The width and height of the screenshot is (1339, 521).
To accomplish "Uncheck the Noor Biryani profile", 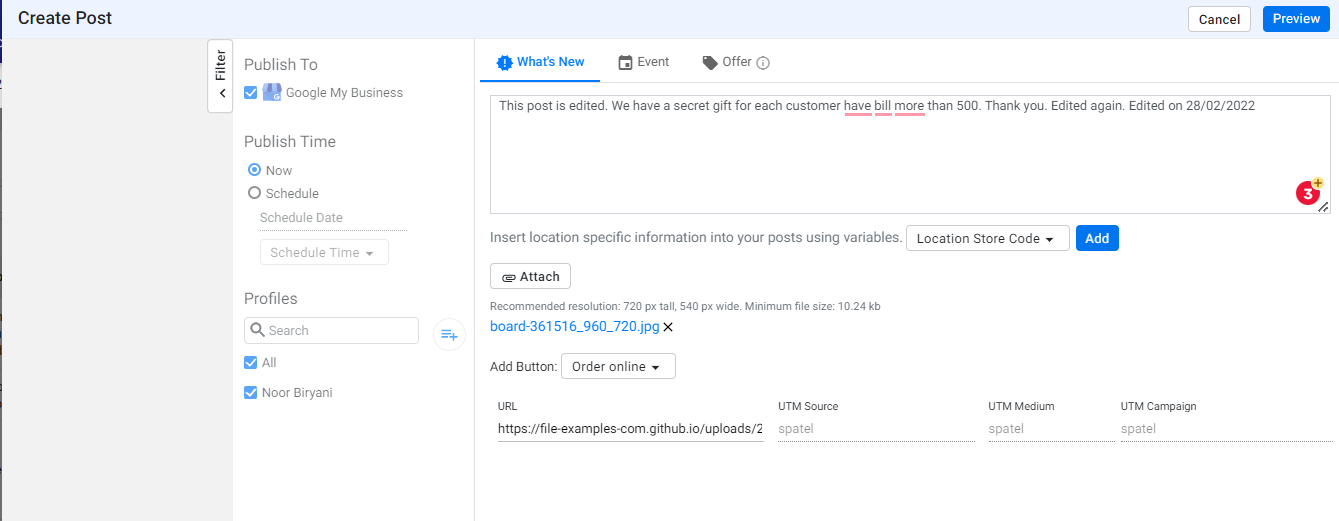I will click(x=251, y=392).
